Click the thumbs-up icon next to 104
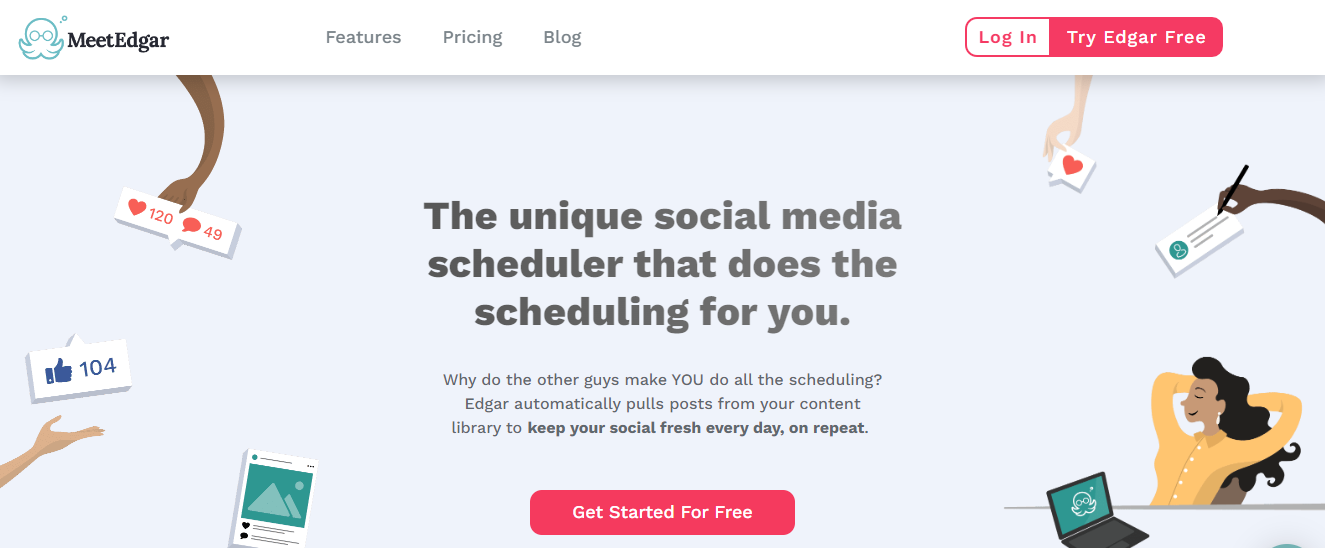This screenshot has width=1325, height=548. click(x=59, y=373)
